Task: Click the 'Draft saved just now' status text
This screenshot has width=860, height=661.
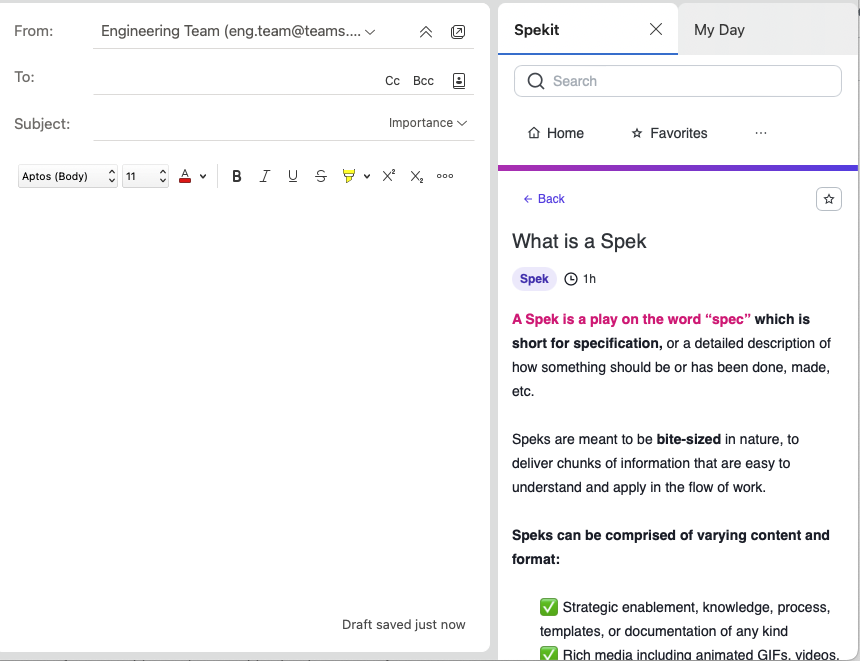Action: point(404,625)
